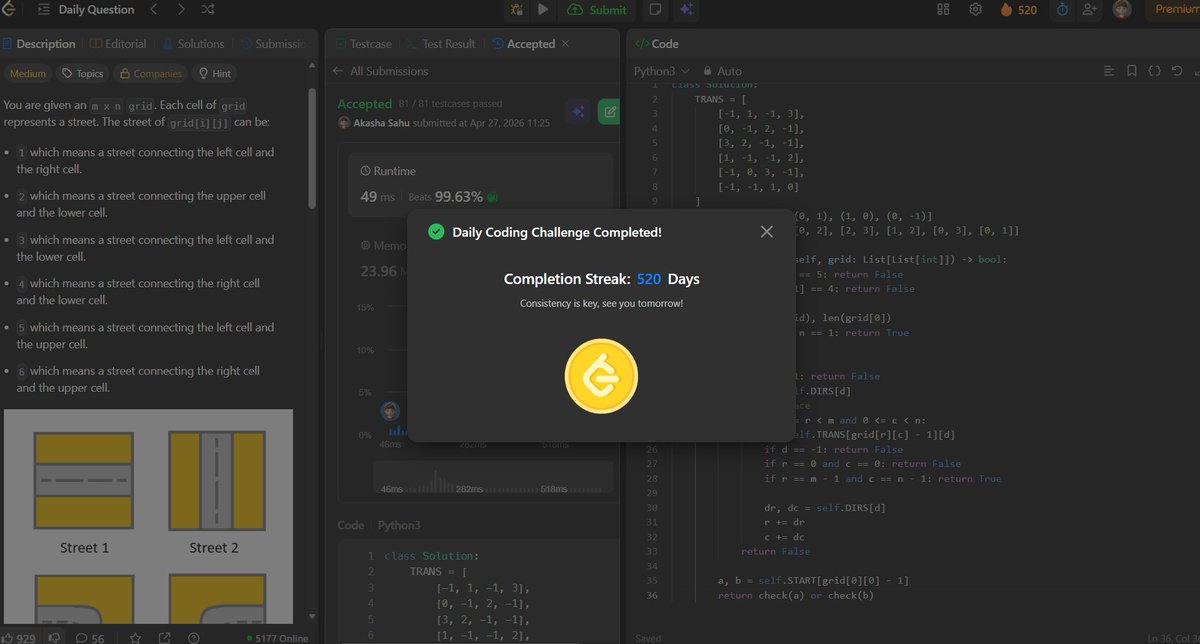Screen dimensions: 1200x644
Task: Click the Daily Question title
Action: pyautogui.click(x=96, y=10)
